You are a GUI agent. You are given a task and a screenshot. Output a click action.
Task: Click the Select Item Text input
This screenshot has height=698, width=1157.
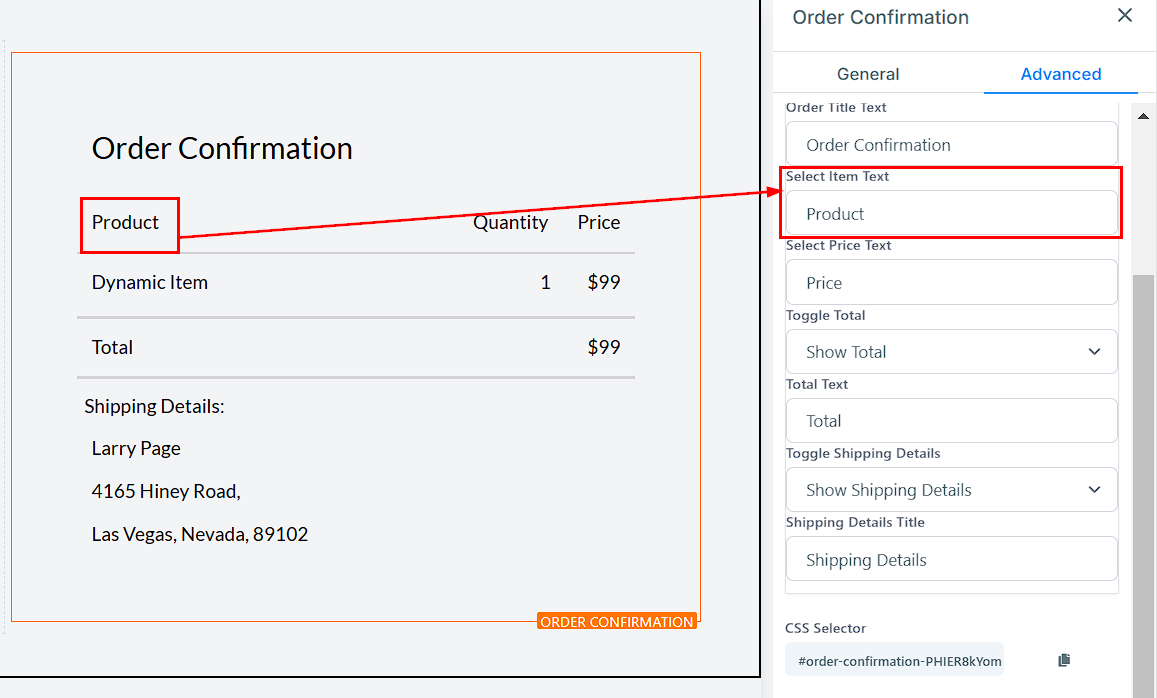pyautogui.click(x=951, y=214)
